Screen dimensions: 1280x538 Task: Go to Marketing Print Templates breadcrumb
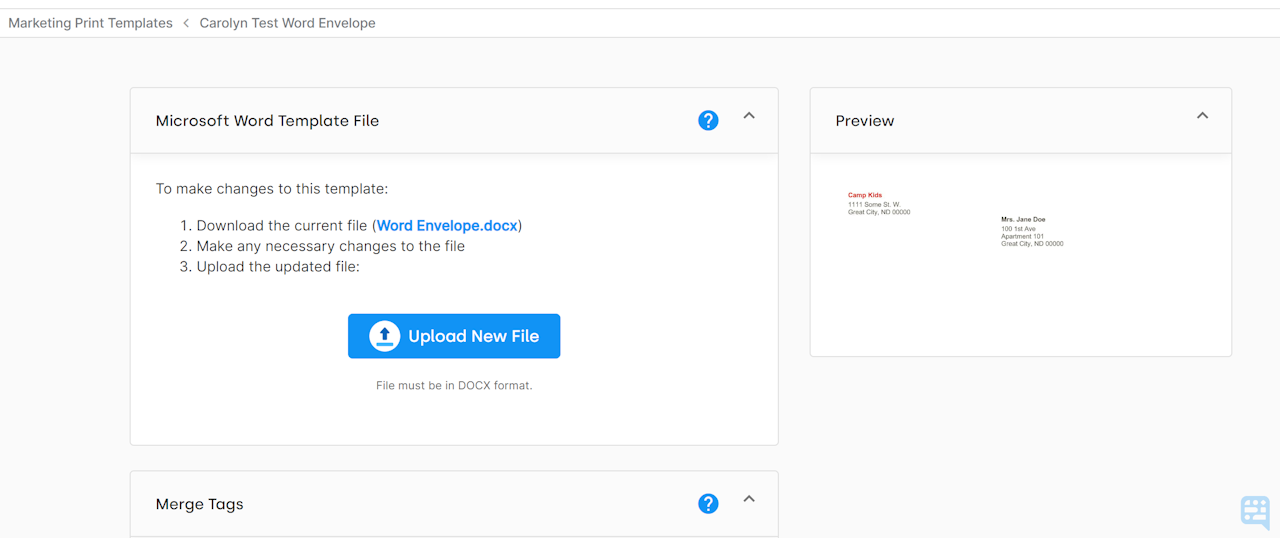[x=90, y=23]
